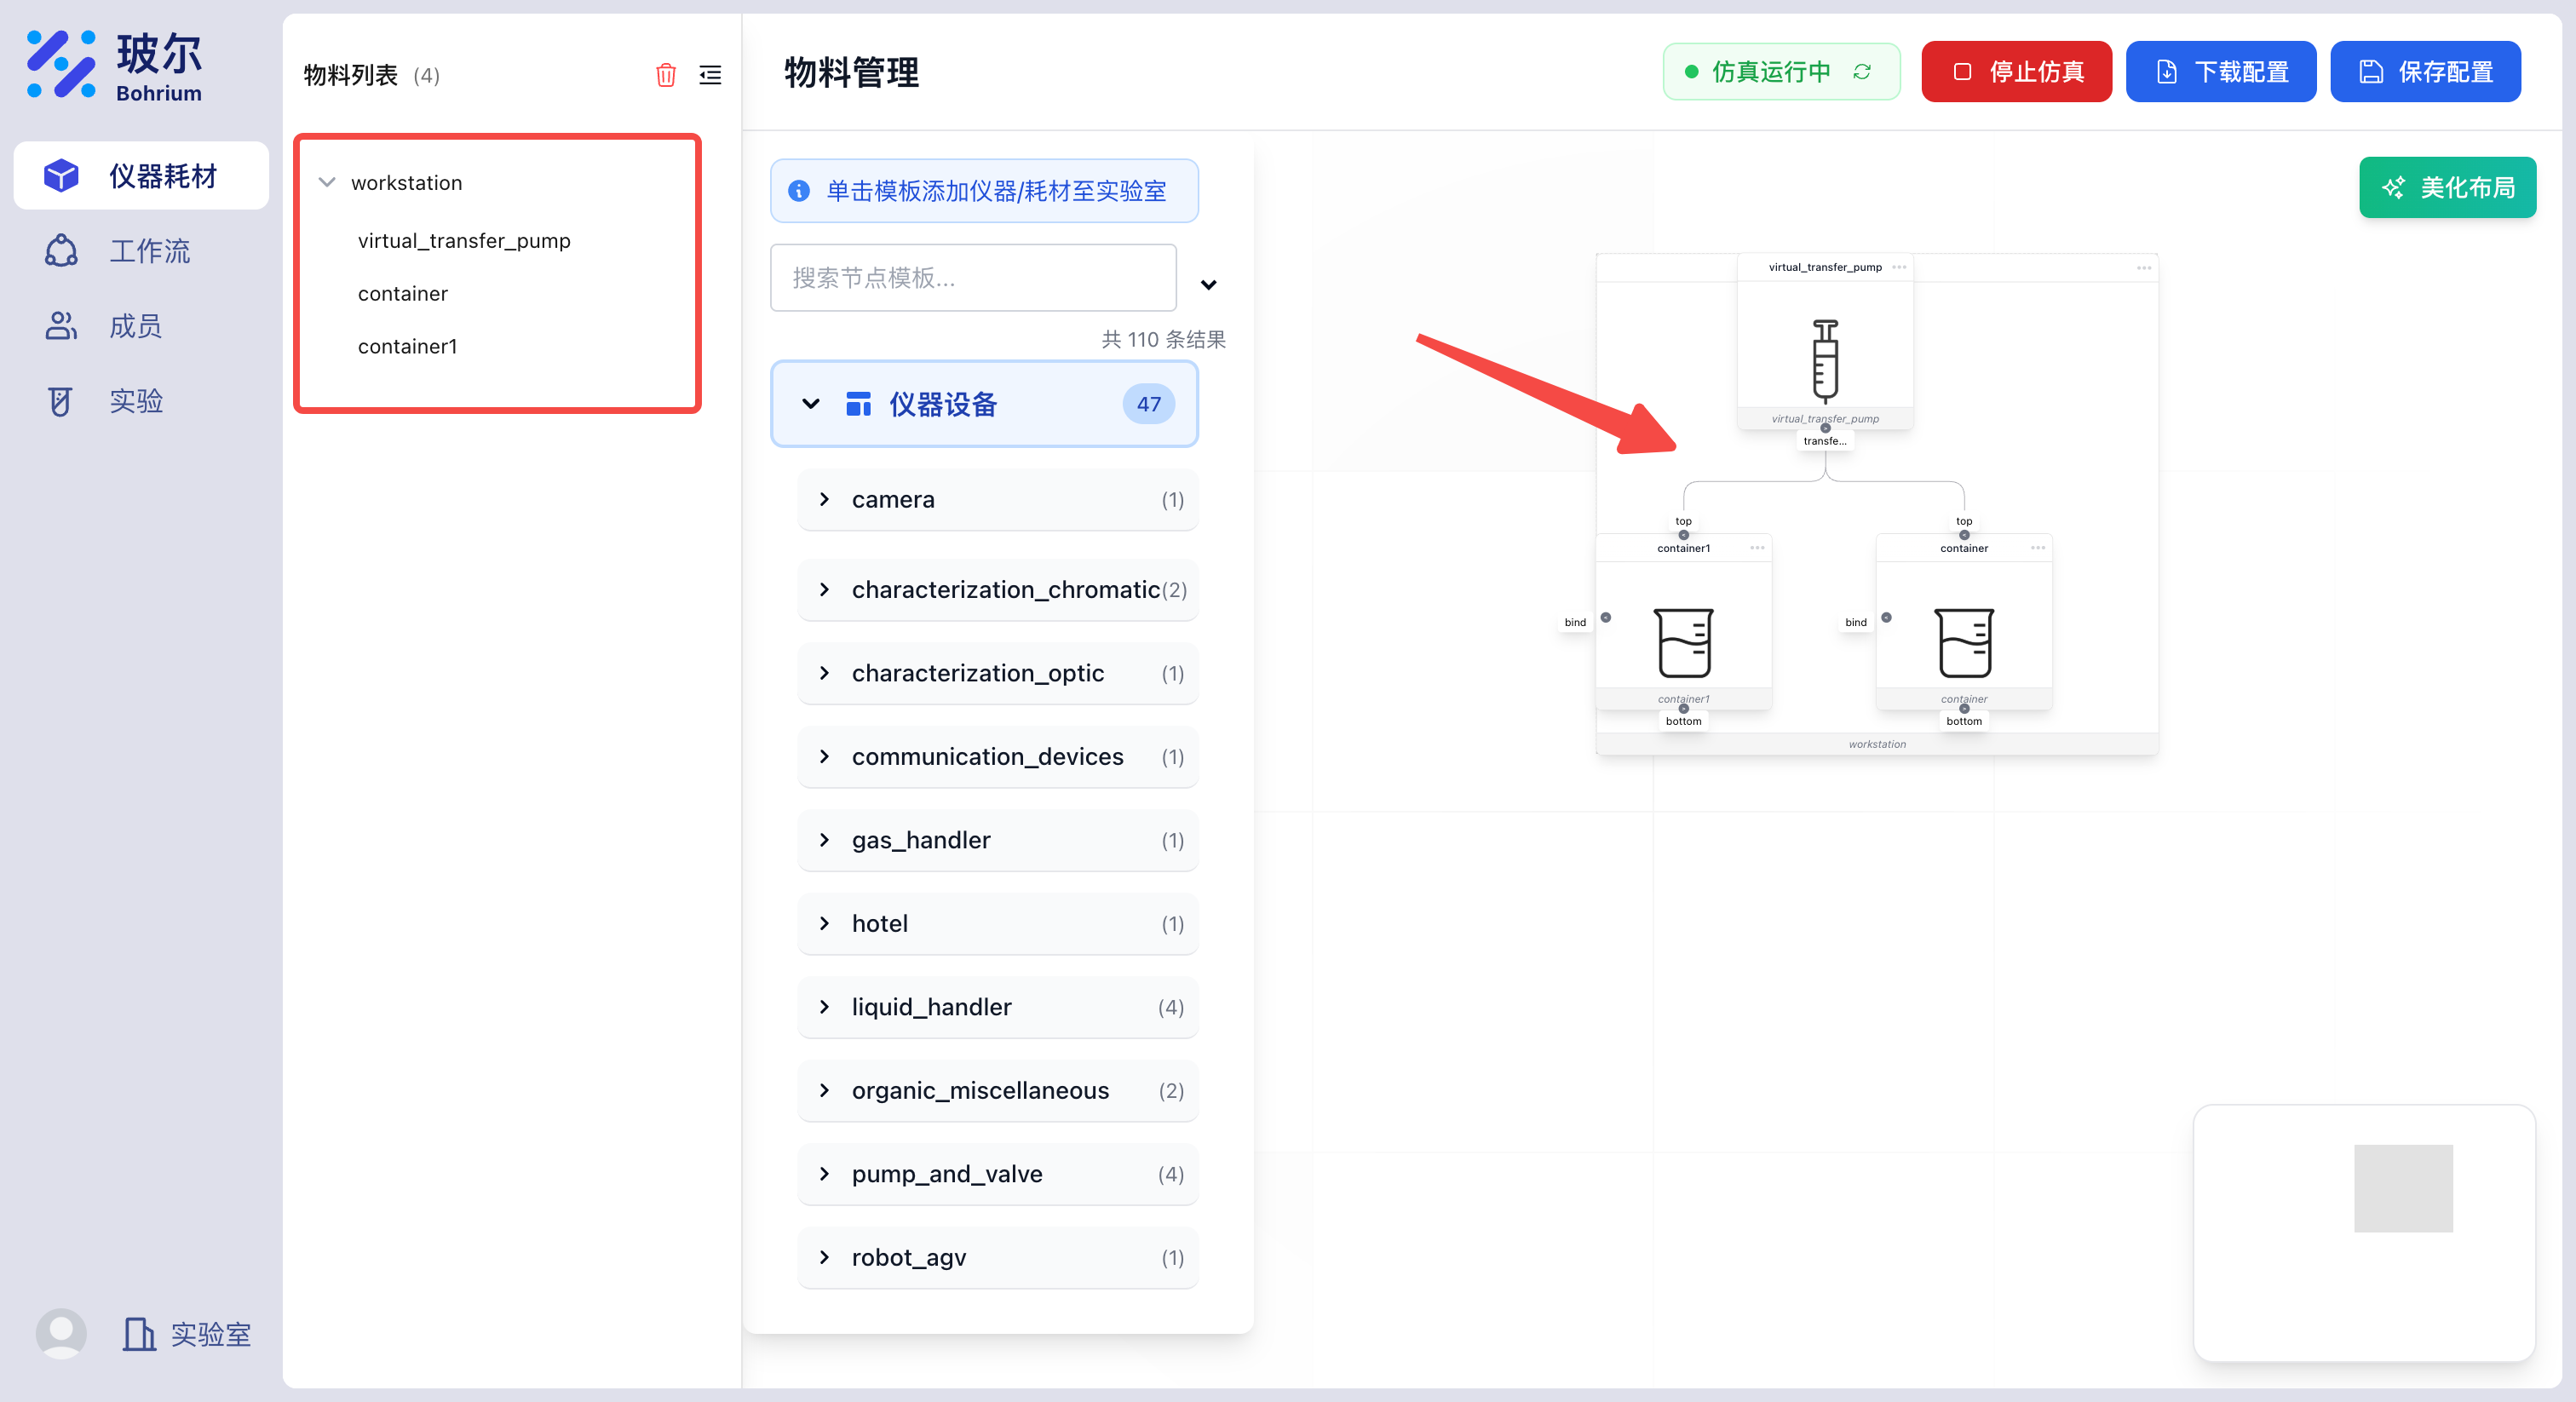
Task: Select virtual_transfer_pump in the material list
Action: pos(464,241)
